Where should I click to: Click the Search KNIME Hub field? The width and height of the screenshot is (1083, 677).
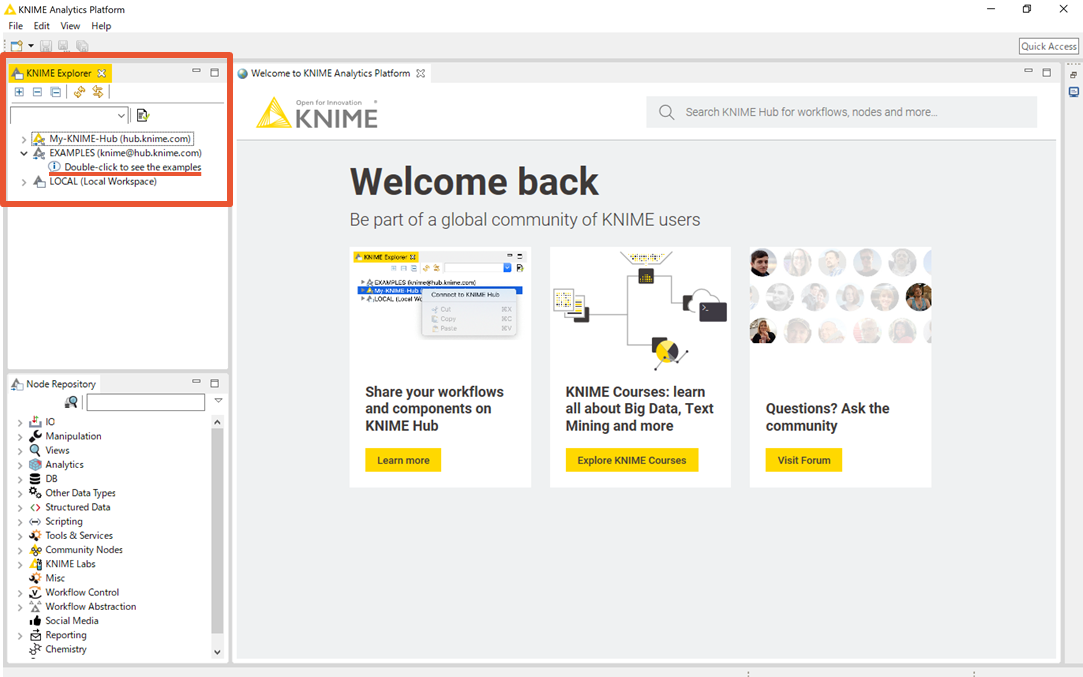(x=841, y=112)
